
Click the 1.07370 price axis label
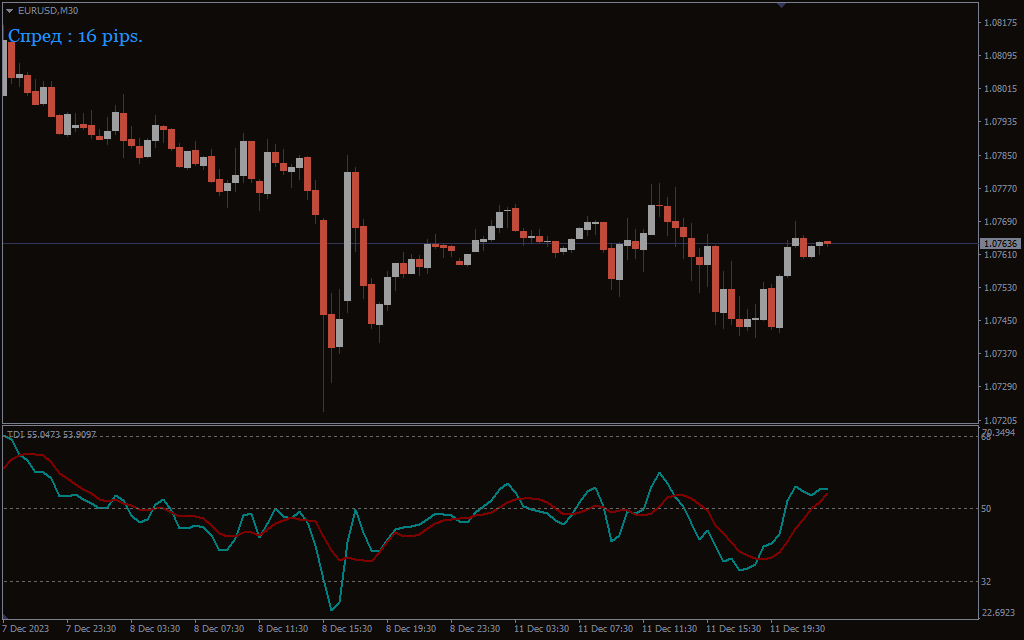point(1000,354)
